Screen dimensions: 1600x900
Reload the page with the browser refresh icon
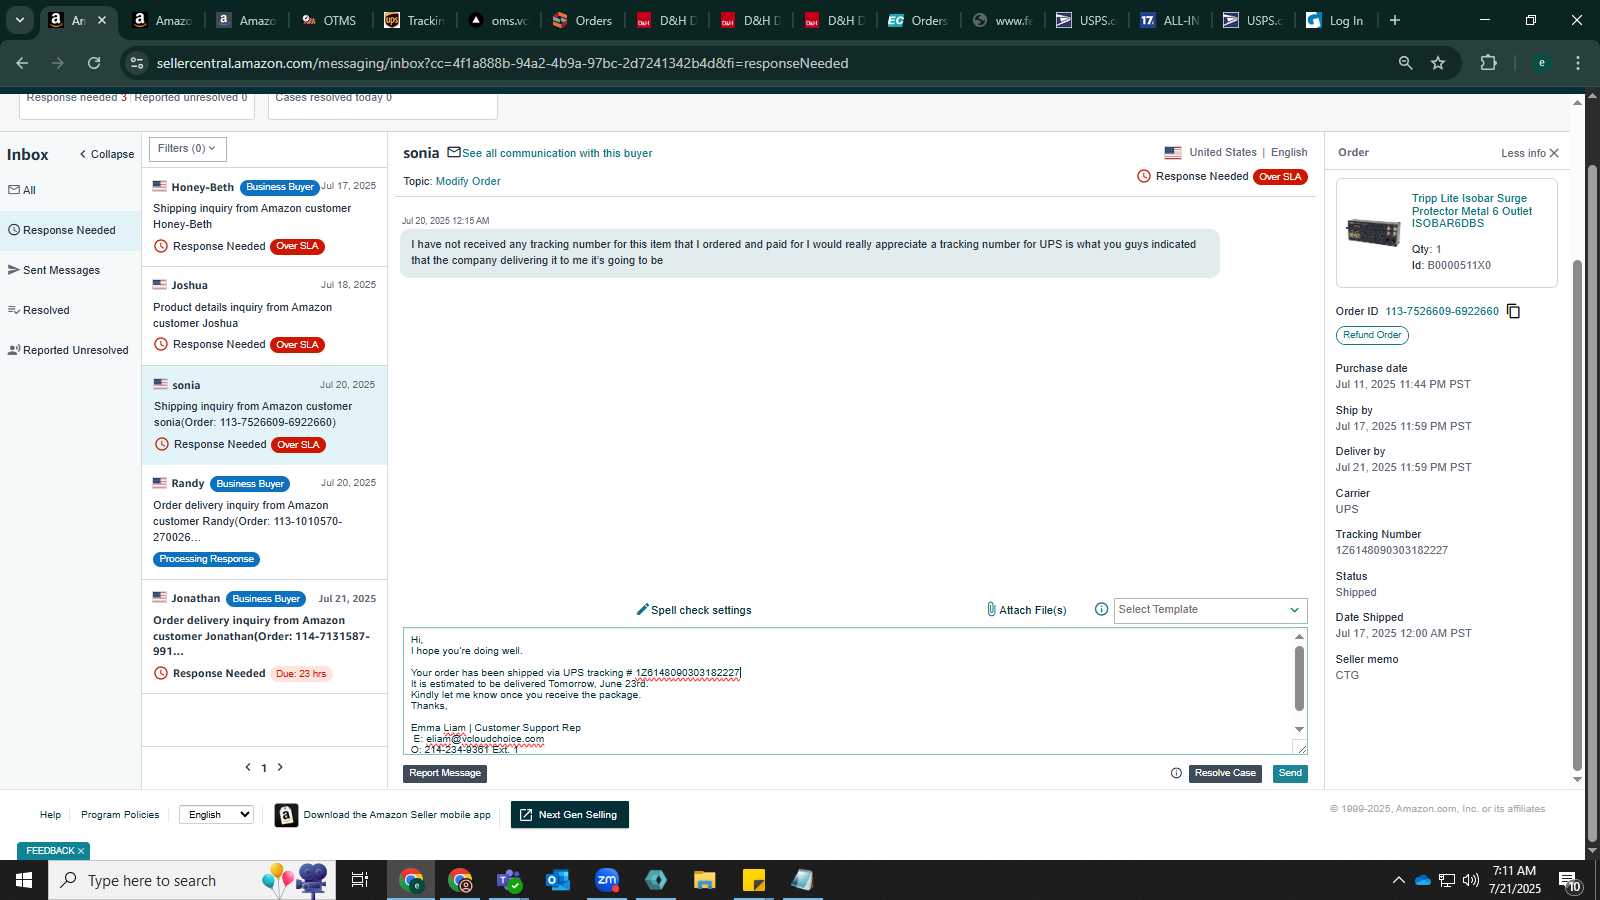(94, 63)
